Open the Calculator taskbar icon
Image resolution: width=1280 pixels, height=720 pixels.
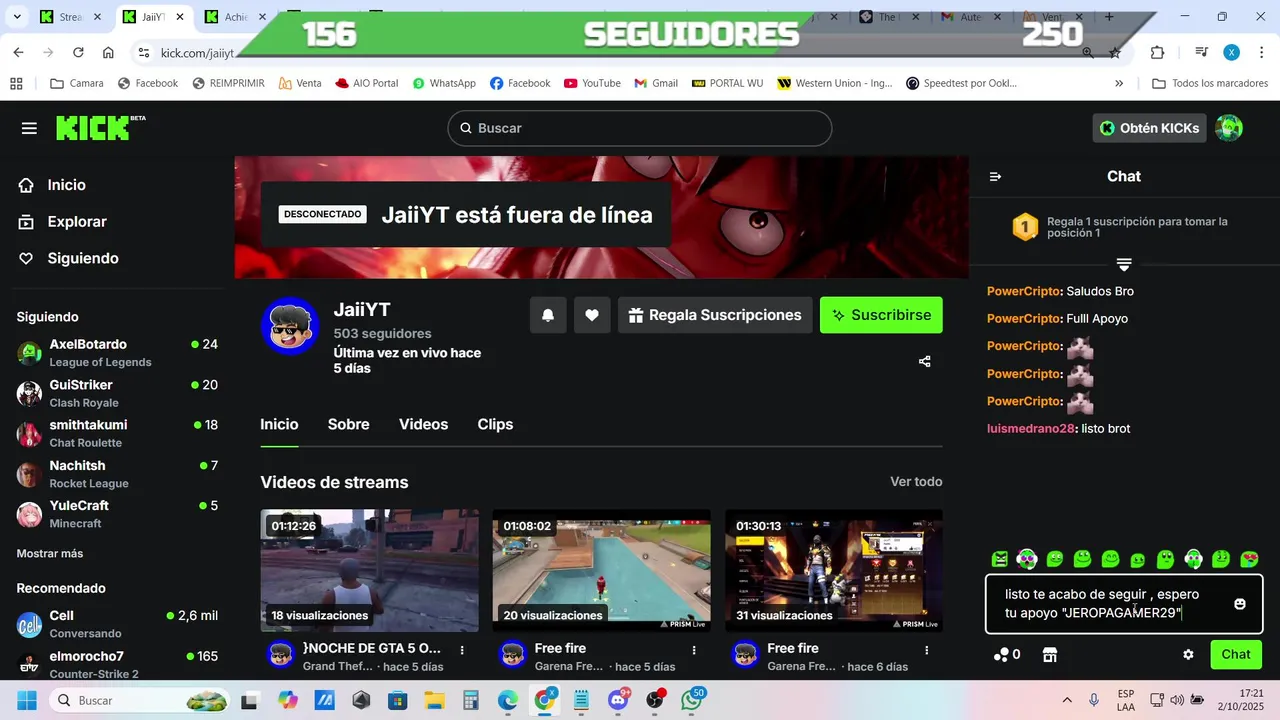click(x=471, y=700)
